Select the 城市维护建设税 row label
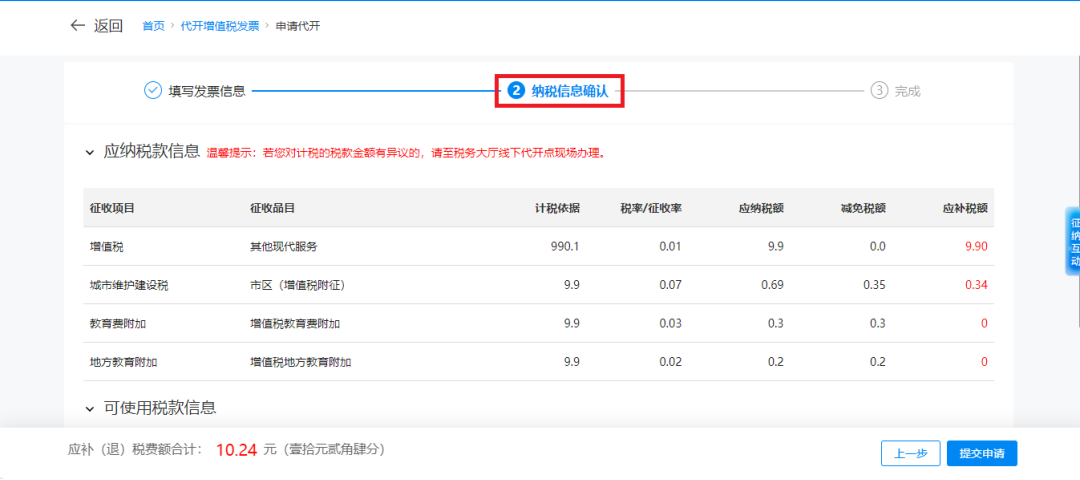This screenshot has height=480, width=1080. click(x=129, y=285)
